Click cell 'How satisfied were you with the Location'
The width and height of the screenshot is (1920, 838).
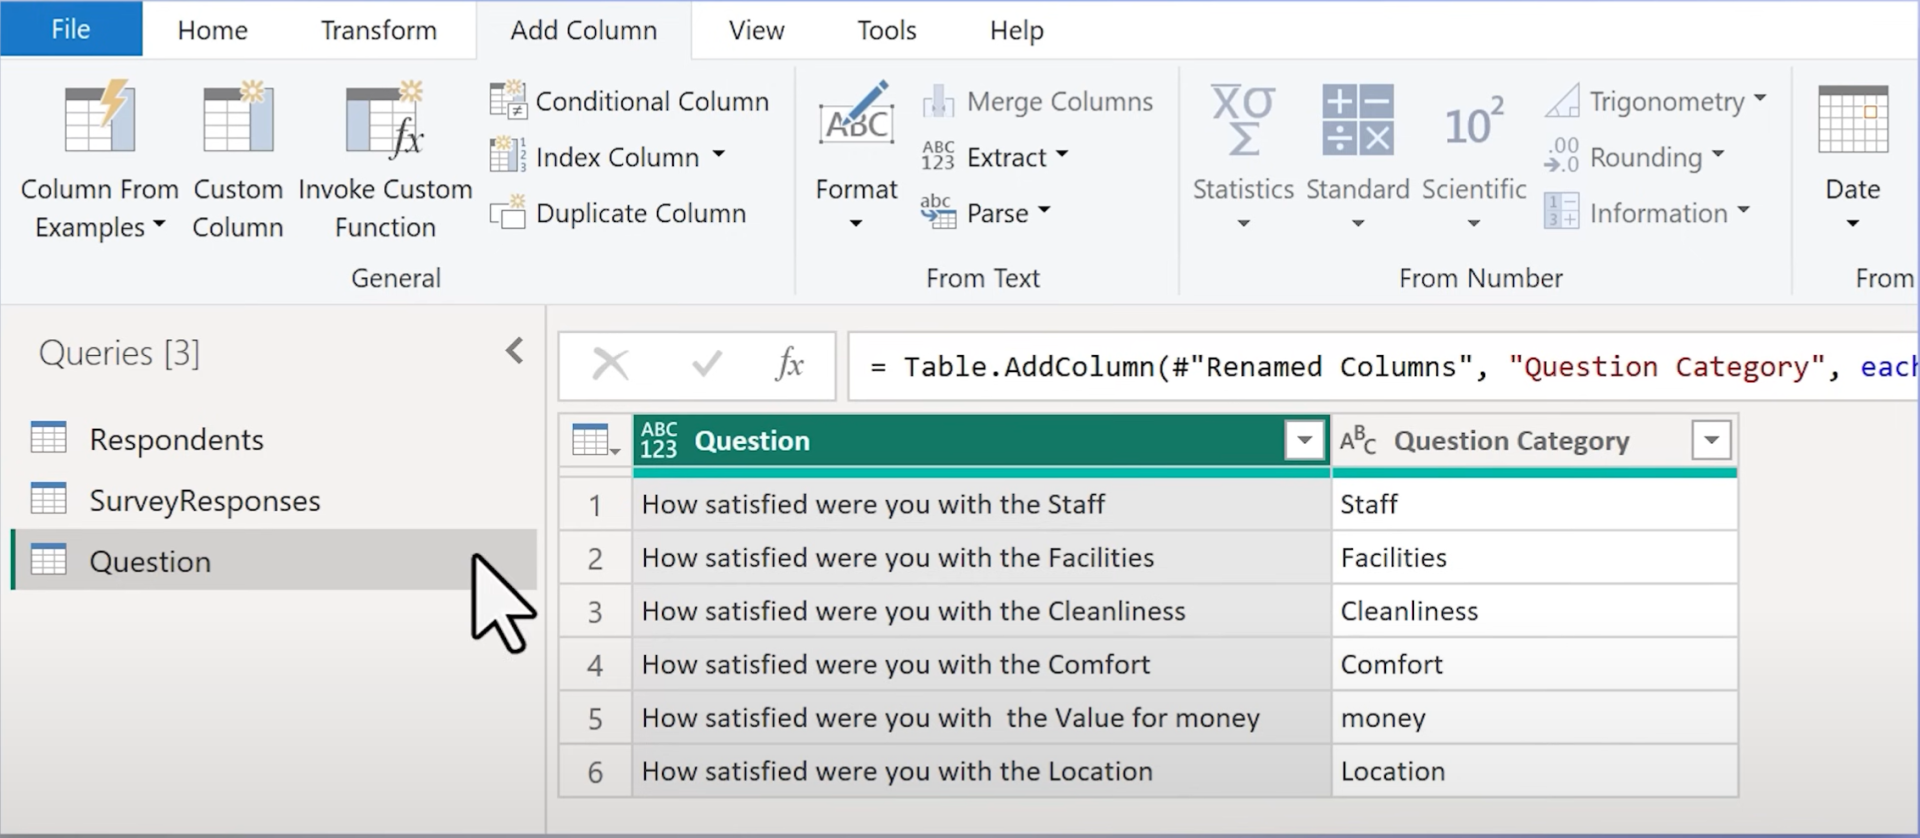click(981, 771)
